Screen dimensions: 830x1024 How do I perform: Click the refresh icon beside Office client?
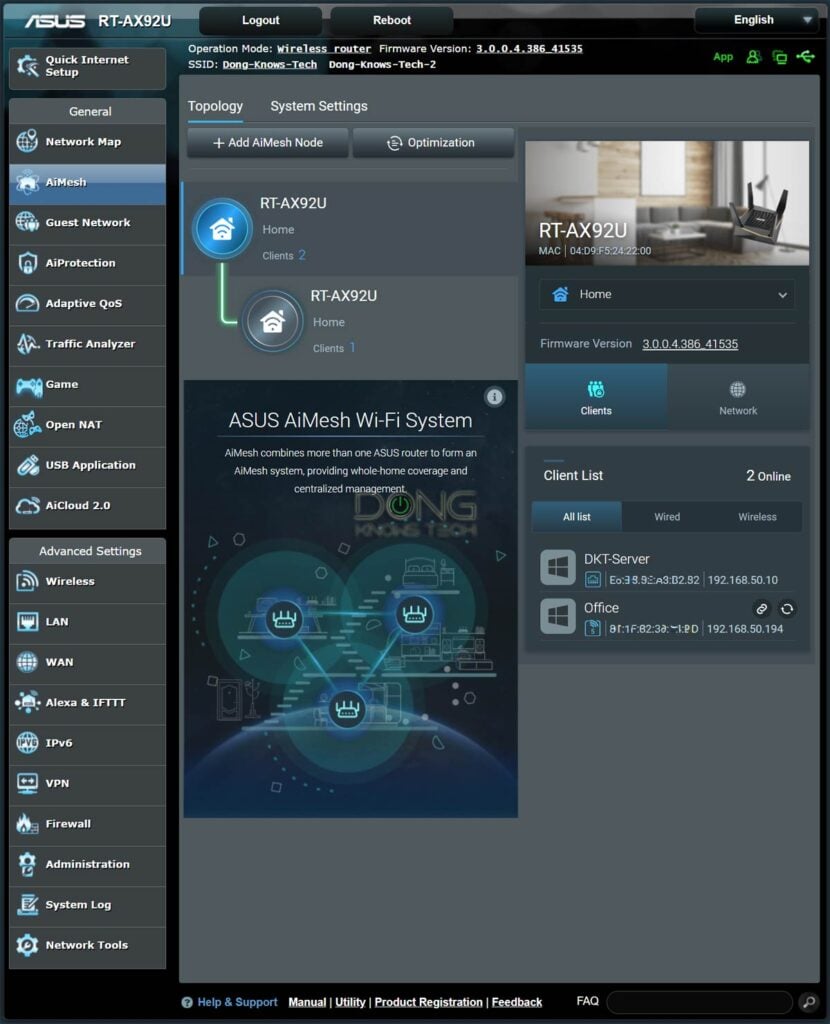tap(787, 609)
